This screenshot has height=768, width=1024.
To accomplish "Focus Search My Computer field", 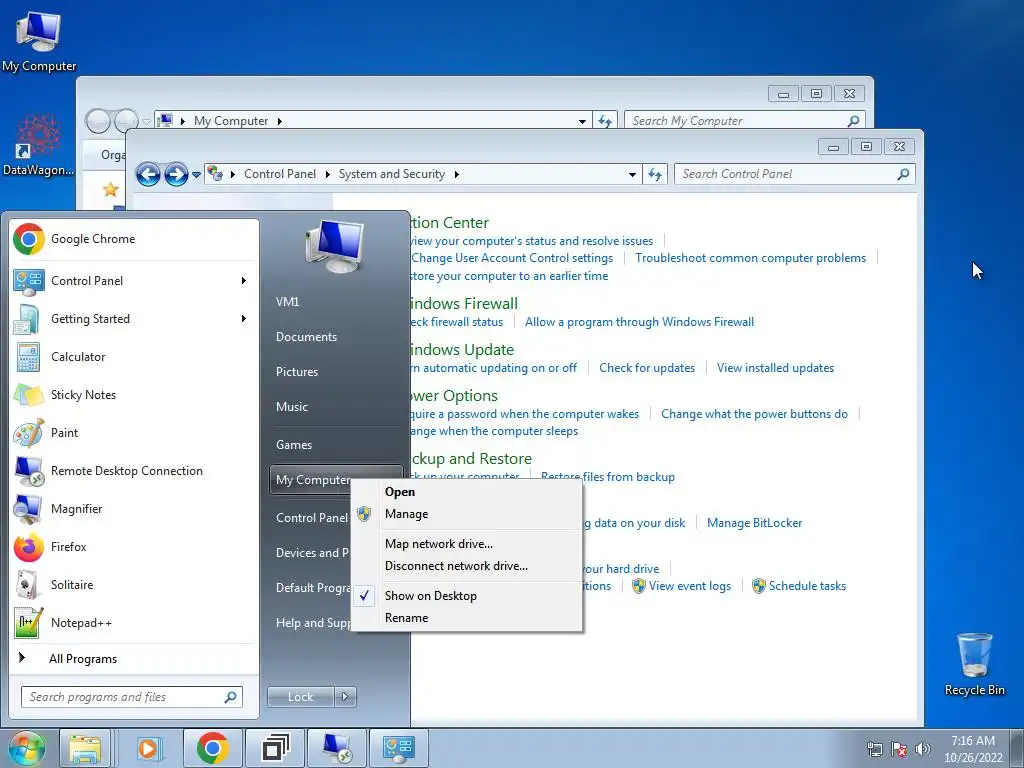I will pos(745,121).
